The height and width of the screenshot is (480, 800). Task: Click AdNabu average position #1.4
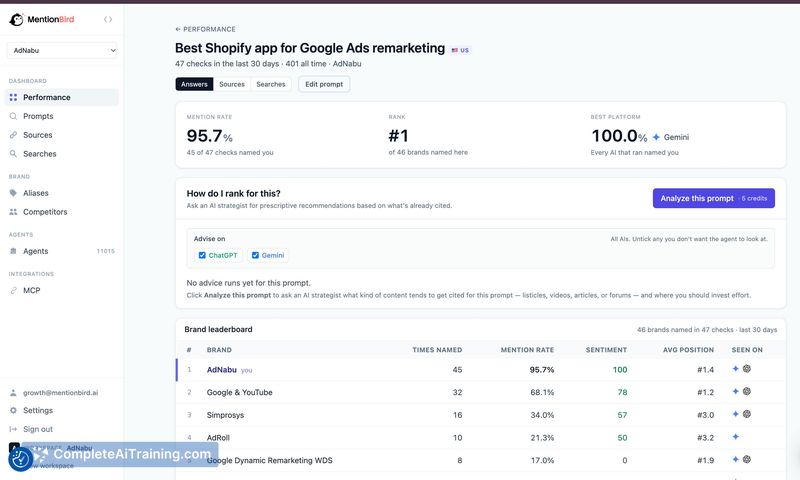click(x=706, y=370)
